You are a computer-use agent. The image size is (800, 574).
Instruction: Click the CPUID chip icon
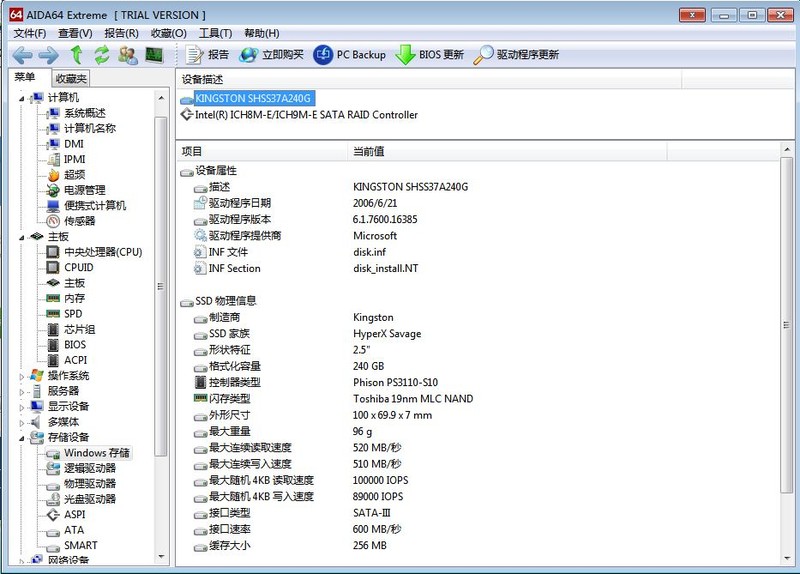tap(53, 267)
